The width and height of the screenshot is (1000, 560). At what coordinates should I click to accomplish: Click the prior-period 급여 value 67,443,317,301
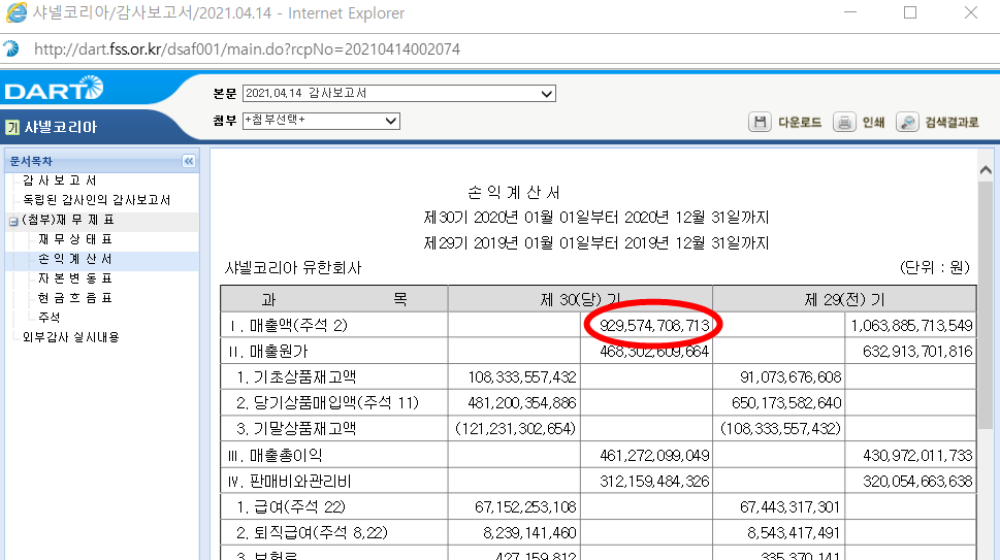click(790, 507)
